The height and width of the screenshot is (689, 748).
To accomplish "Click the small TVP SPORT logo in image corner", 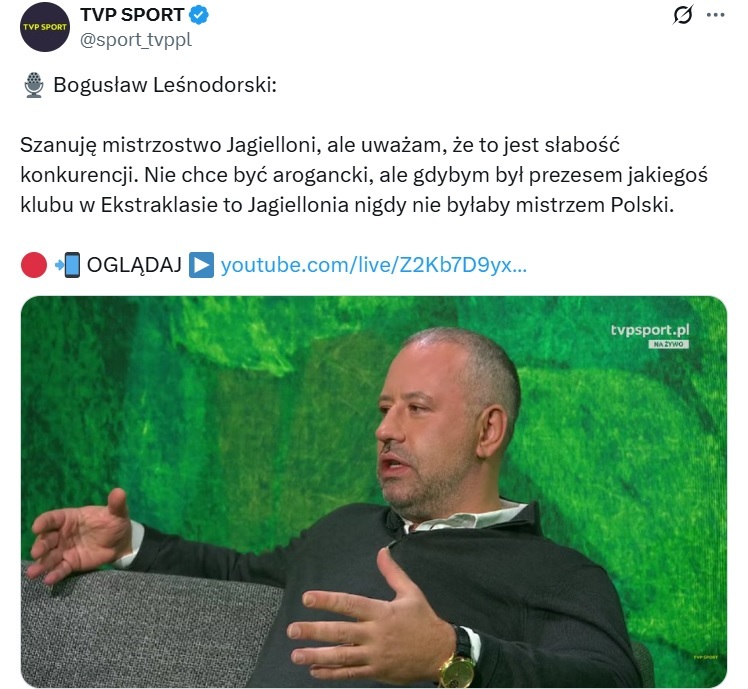I will [x=706, y=657].
